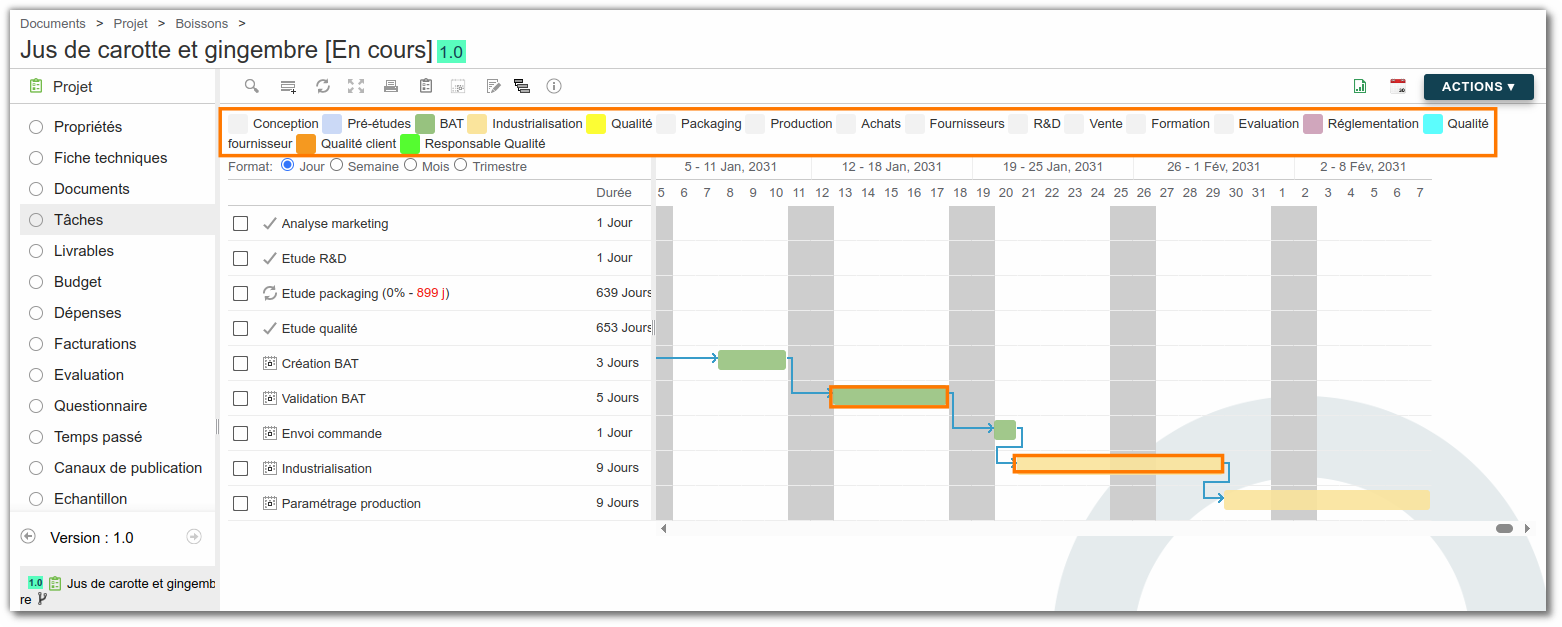This screenshot has width=1562, height=627.
Task: Click the green spreadsheet export icon
Action: (1360, 86)
